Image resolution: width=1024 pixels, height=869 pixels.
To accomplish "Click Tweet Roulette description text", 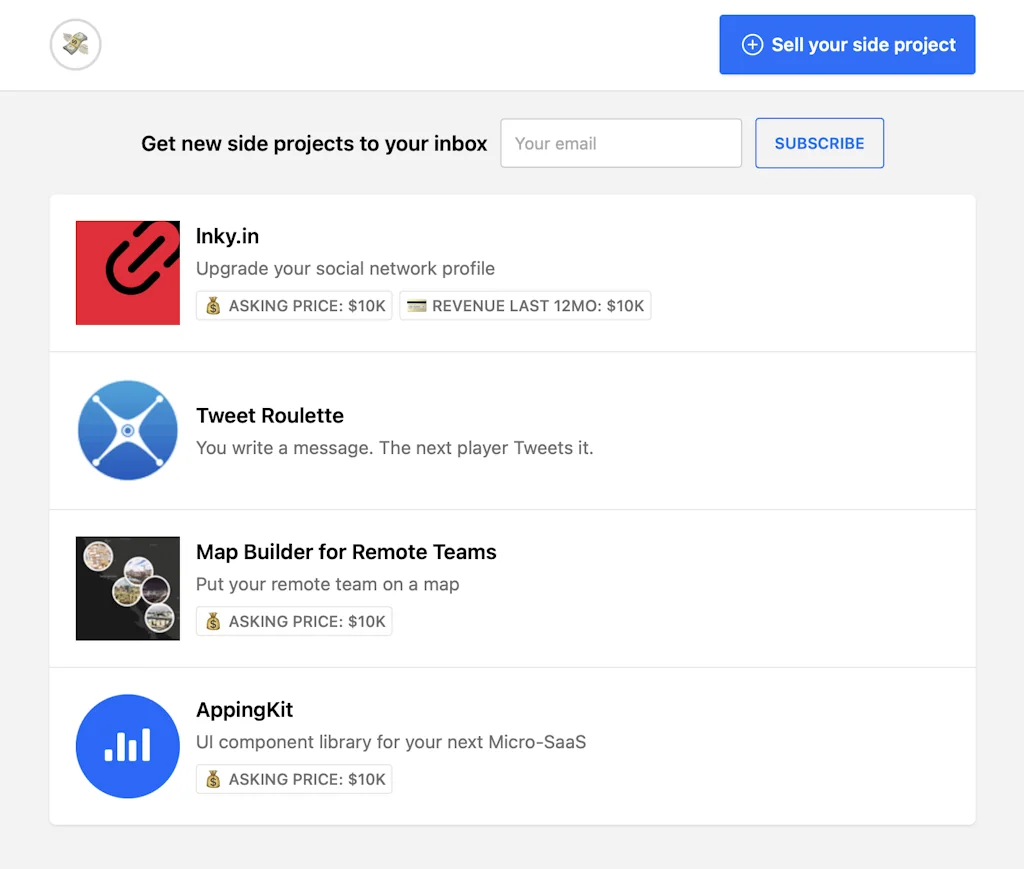I will point(394,448).
